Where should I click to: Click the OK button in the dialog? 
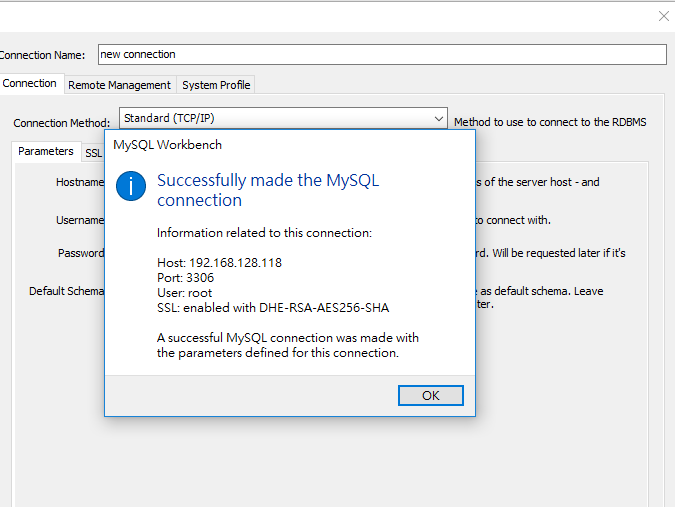click(430, 395)
